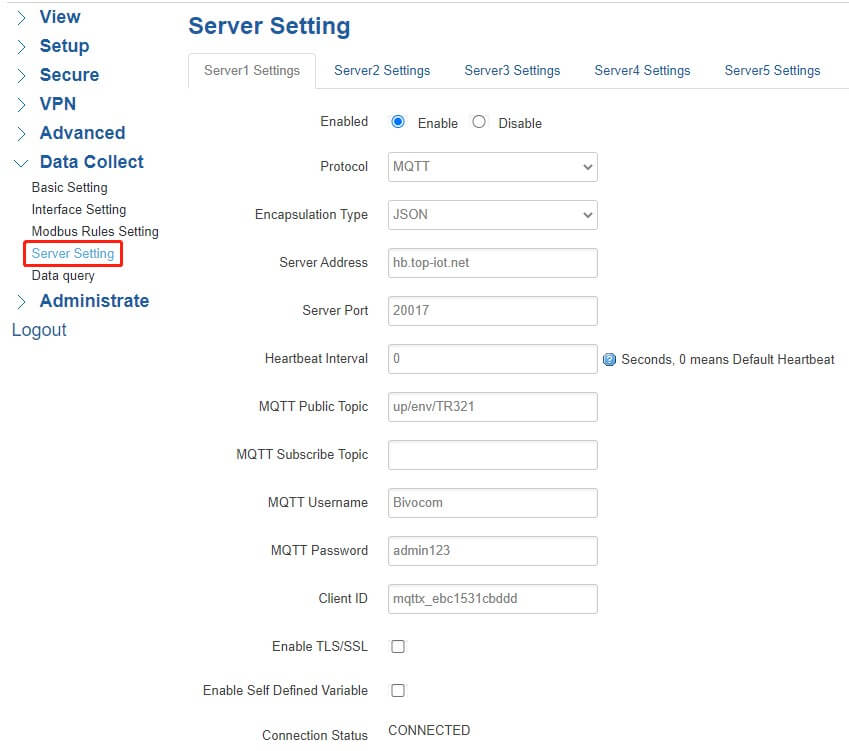Click the MQTT Username field showing Bivocom
Image resolution: width=849 pixels, height=751 pixels.
493,503
